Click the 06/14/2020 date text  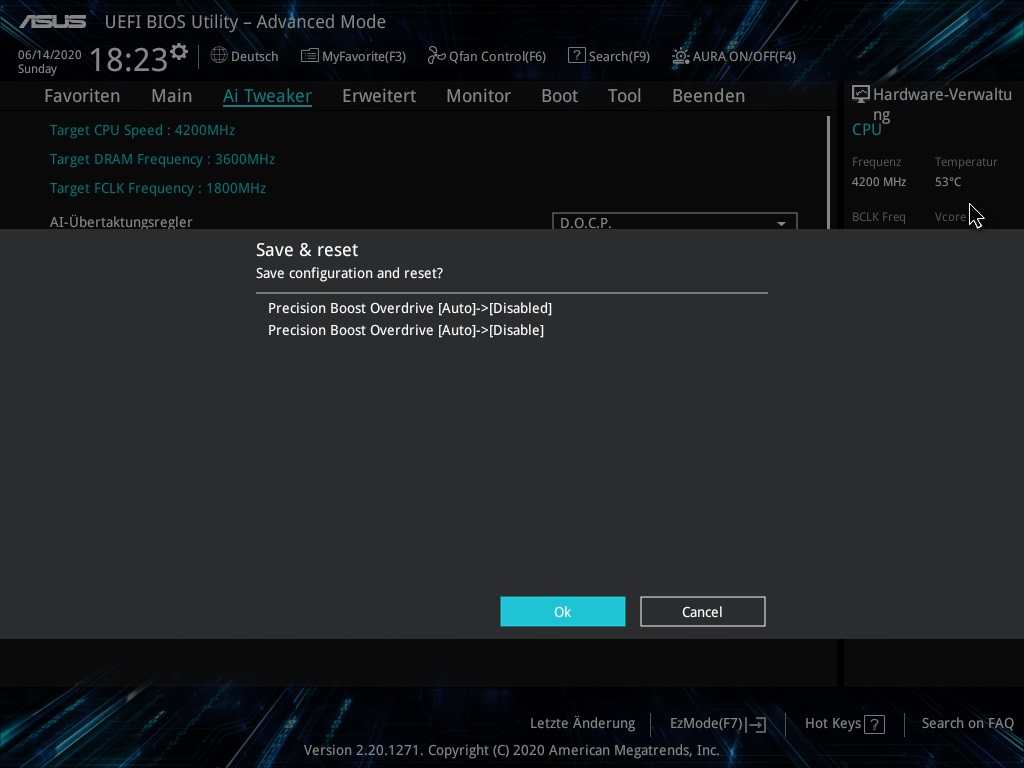50,55
